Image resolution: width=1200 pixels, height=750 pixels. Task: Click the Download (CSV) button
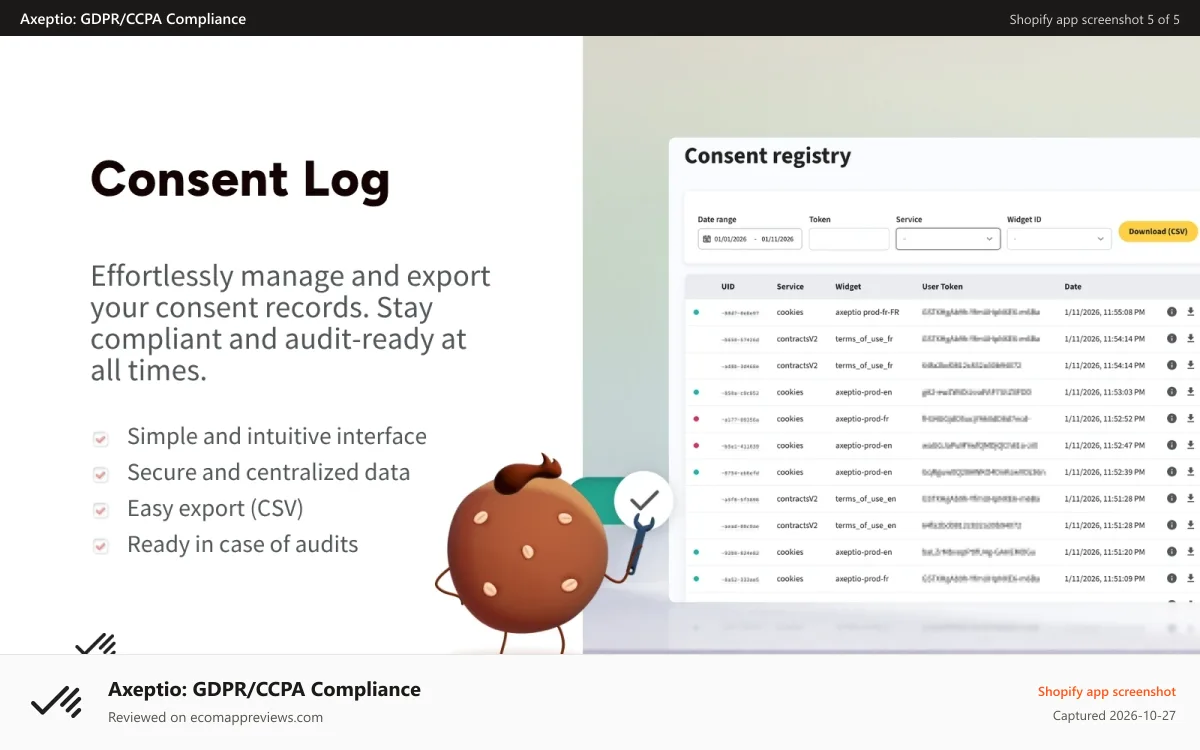tap(1158, 231)
